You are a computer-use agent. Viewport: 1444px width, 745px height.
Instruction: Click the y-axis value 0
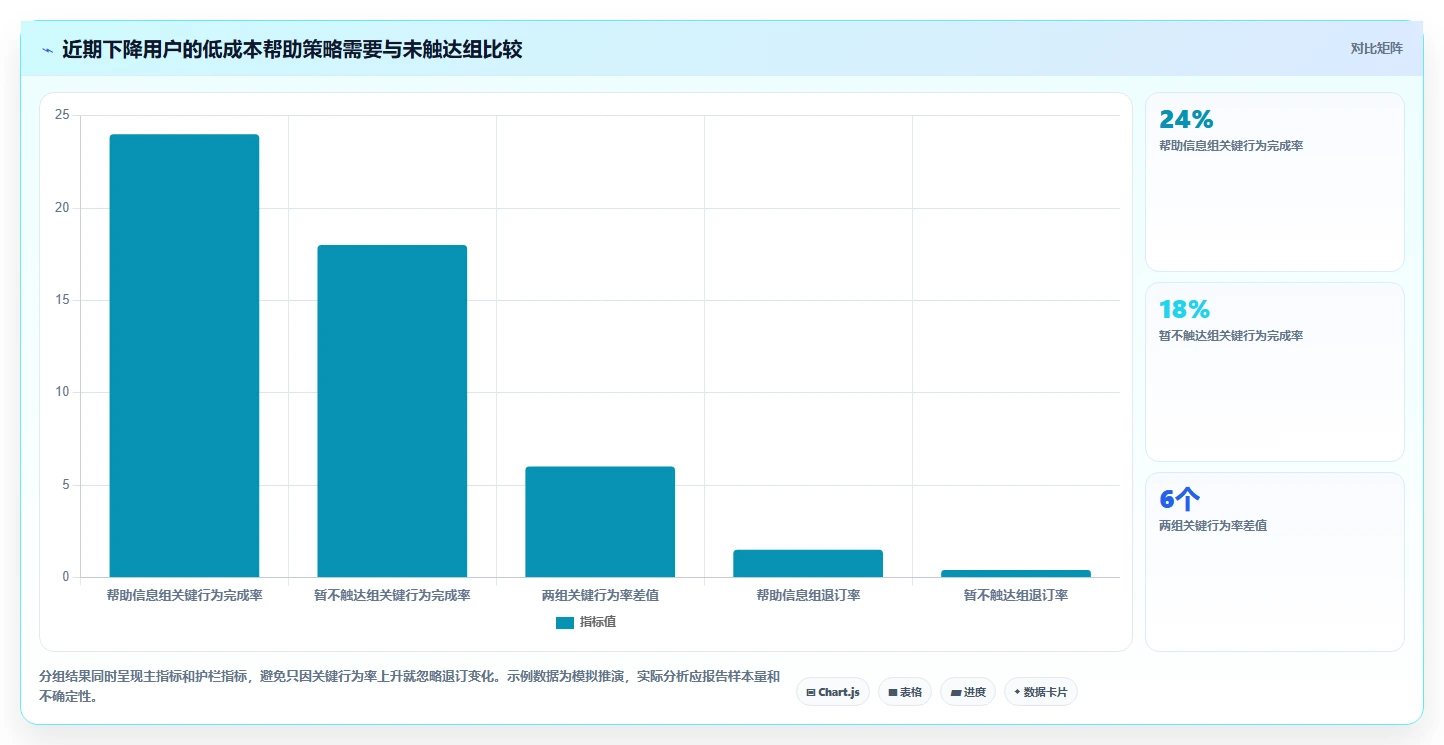click(65, 577)
